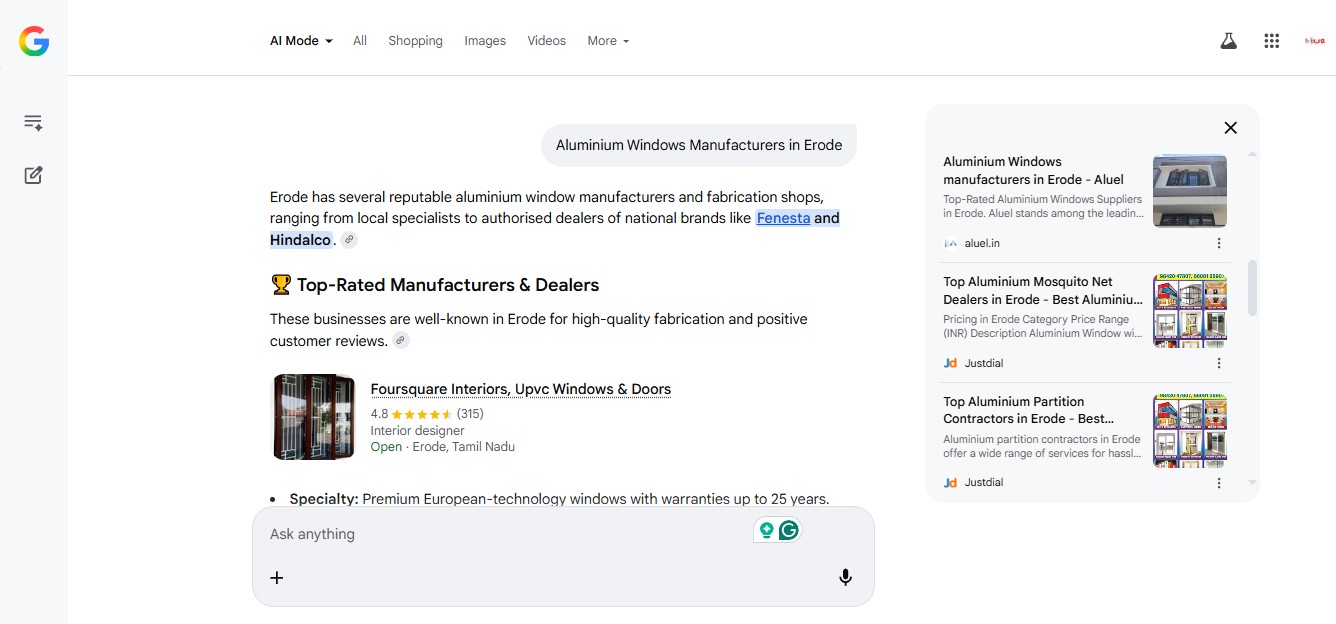The image size is (1336, 624).
Task: Expand the AI Mode dropdown
Action: click(301, 41)
